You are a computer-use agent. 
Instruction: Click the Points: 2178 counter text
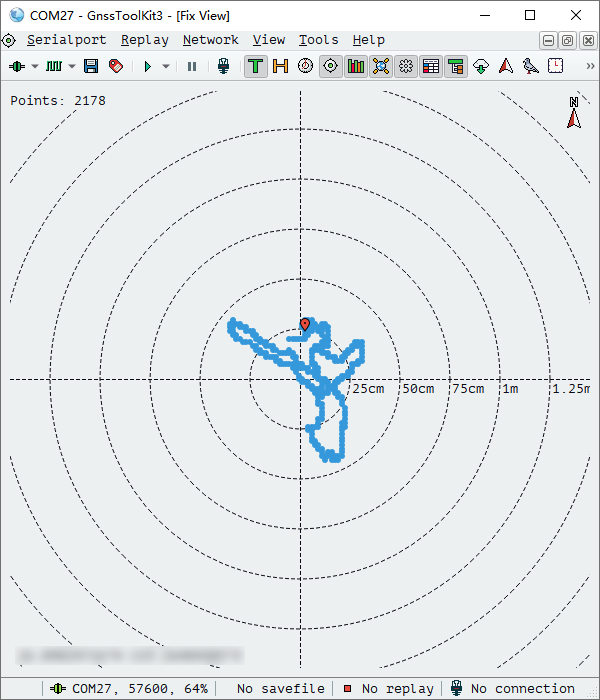[x=58, y=100]
